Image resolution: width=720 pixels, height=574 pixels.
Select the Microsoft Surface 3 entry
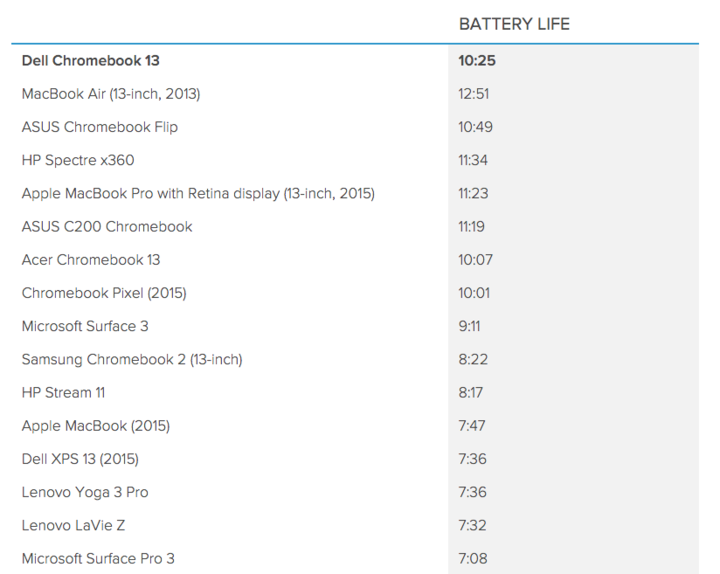pyautogui.click(x=85, y=326)
